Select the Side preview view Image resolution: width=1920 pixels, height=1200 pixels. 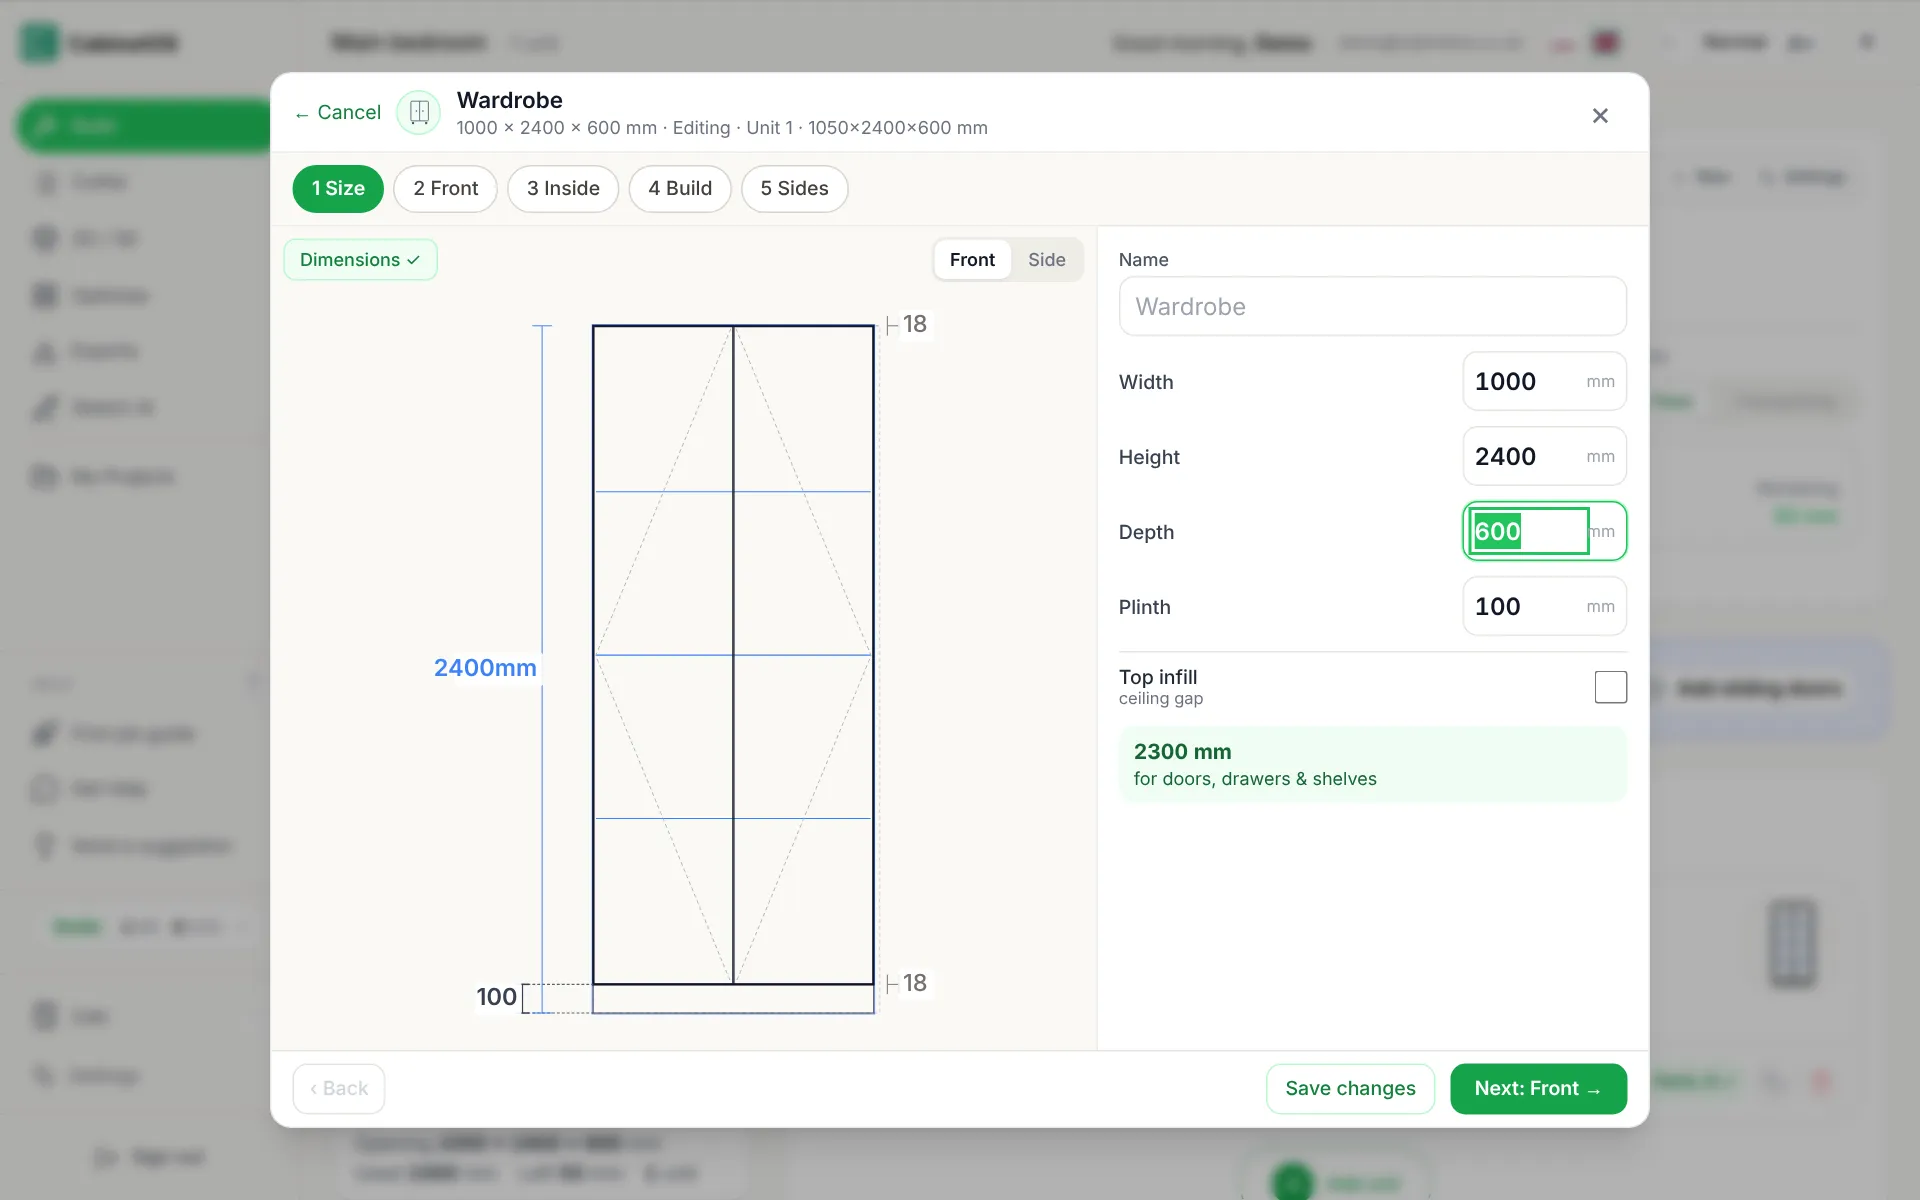(1047, 260)
